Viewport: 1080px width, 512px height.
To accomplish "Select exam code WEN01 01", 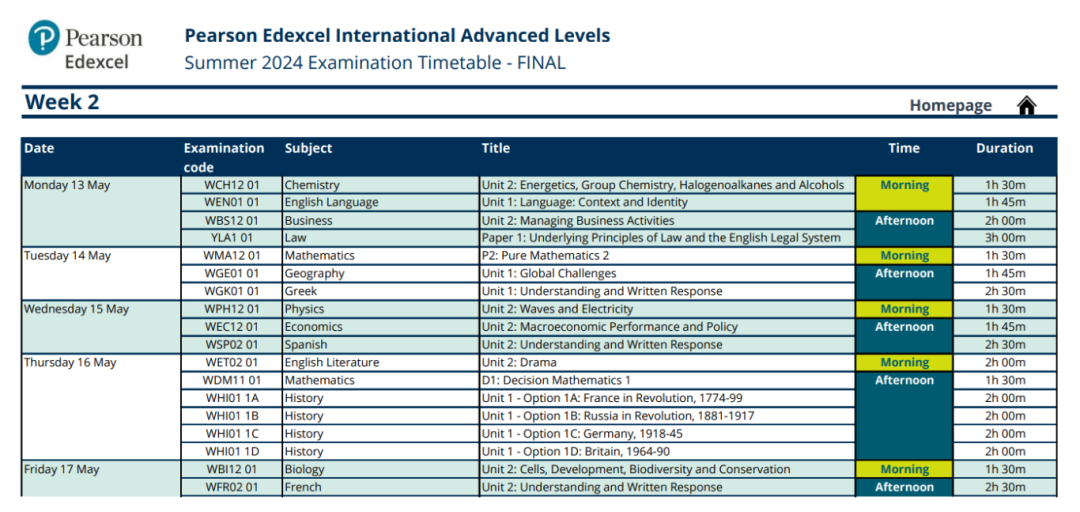I will click(231, 203).
